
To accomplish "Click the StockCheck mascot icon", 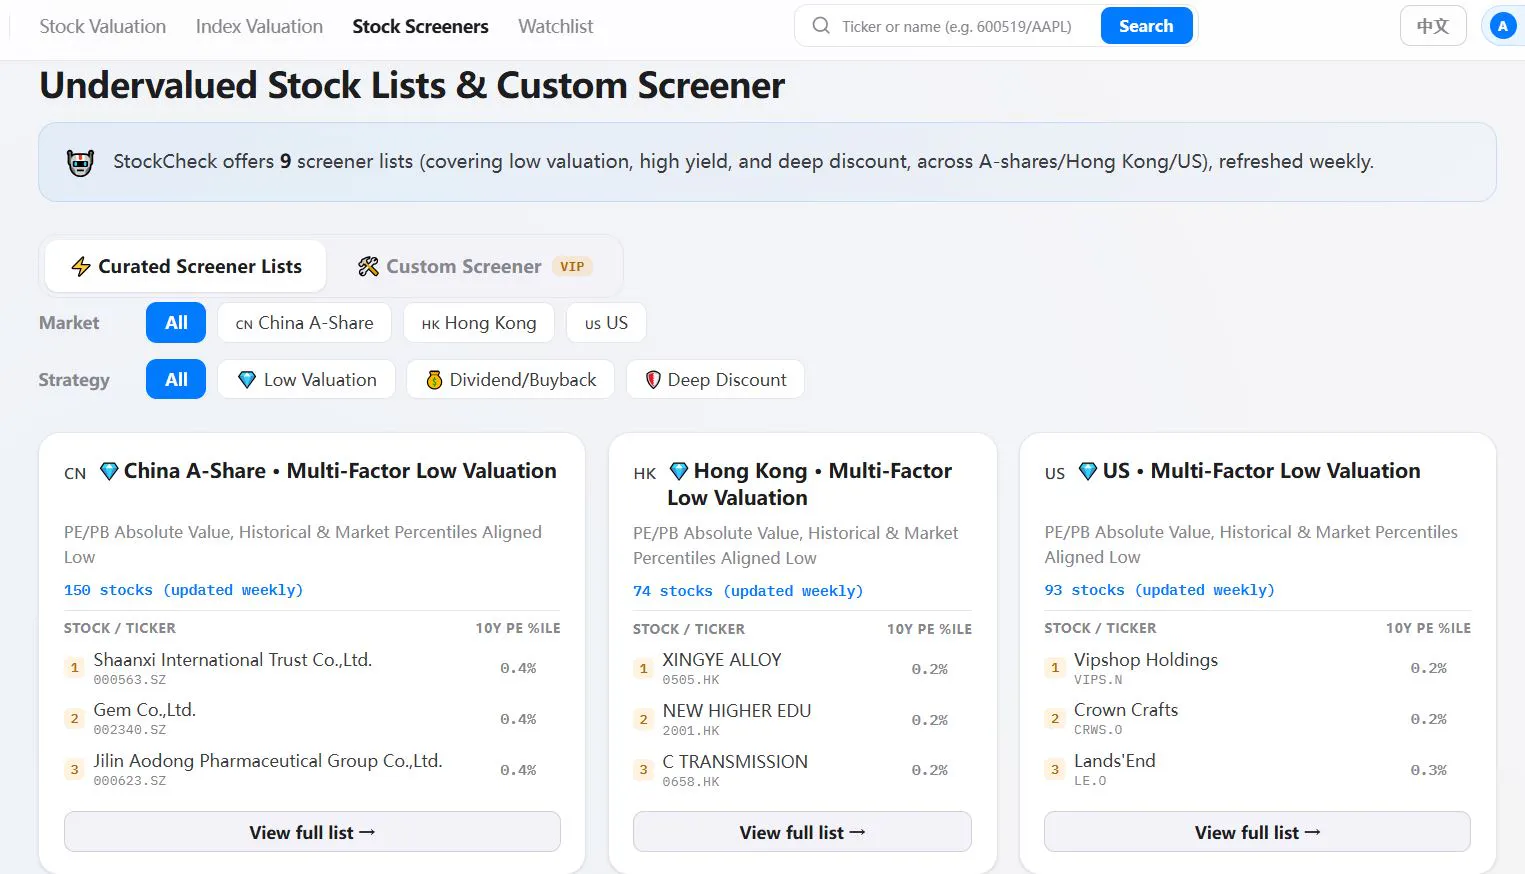I will [80, 162].
